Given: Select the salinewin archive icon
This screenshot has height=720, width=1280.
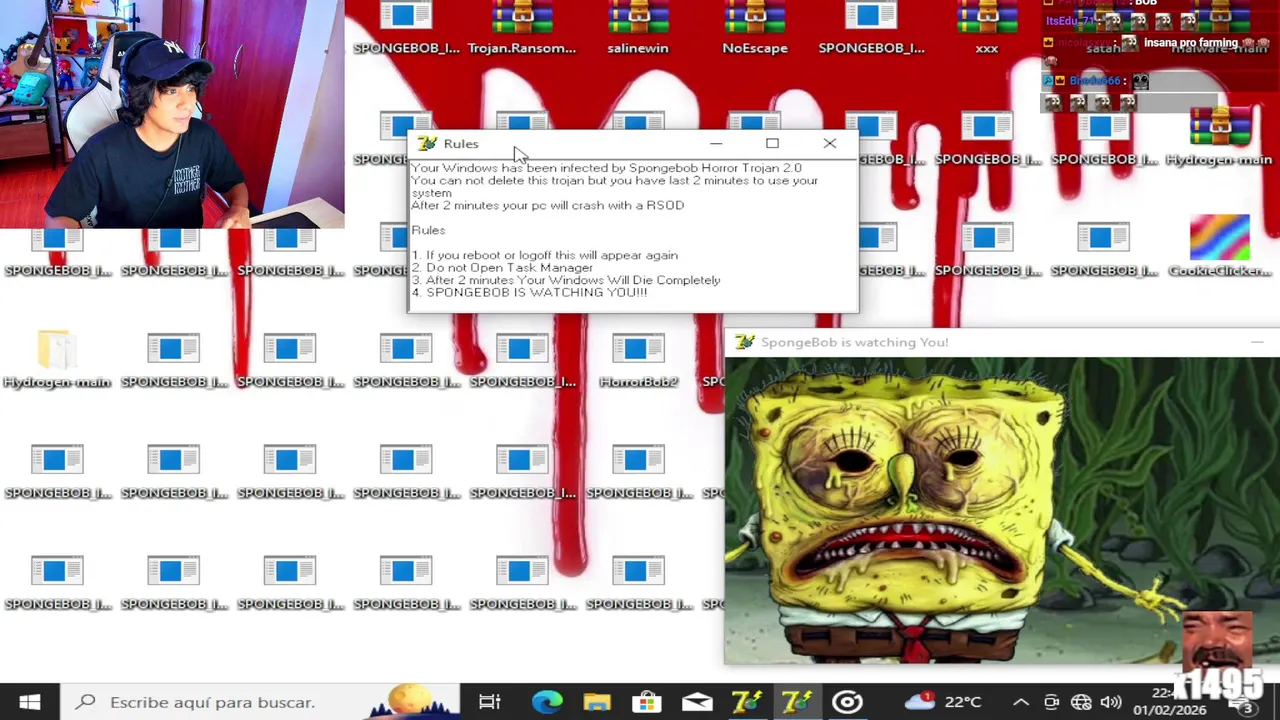Looking at the screenshot, I should tap(638, 28).
